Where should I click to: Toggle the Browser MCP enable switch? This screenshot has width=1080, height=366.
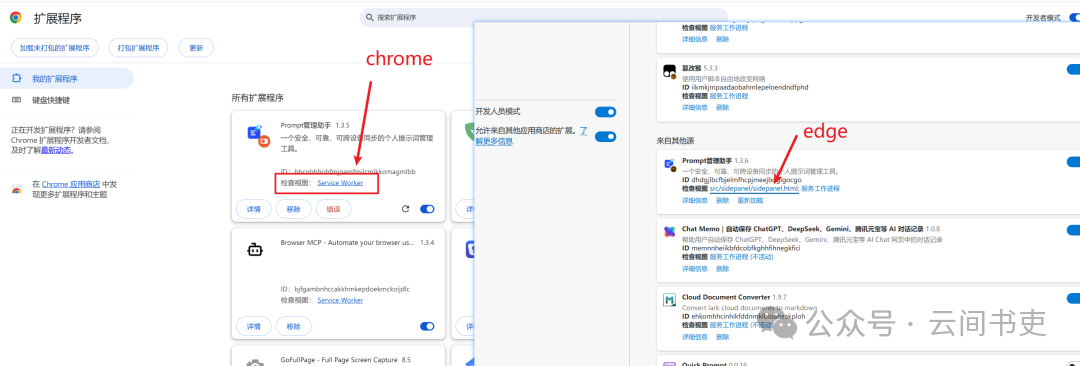(427, 326)
